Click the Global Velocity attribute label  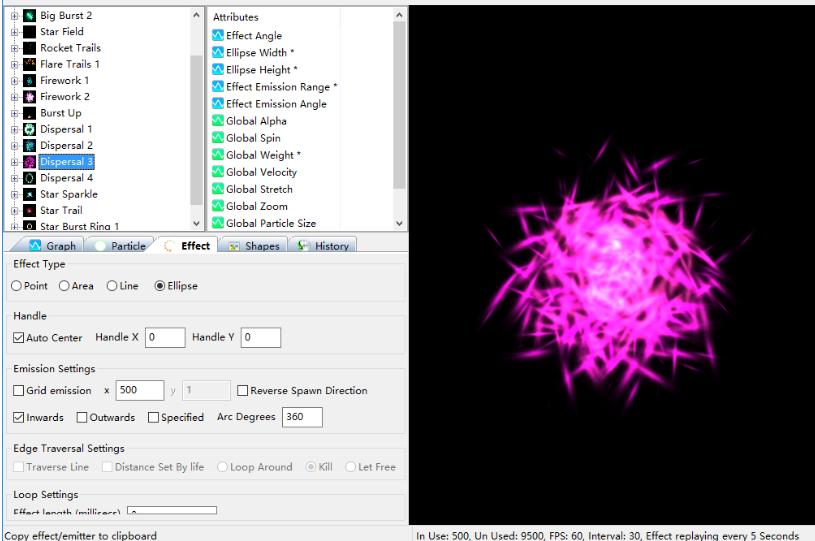tap(261, 172)
